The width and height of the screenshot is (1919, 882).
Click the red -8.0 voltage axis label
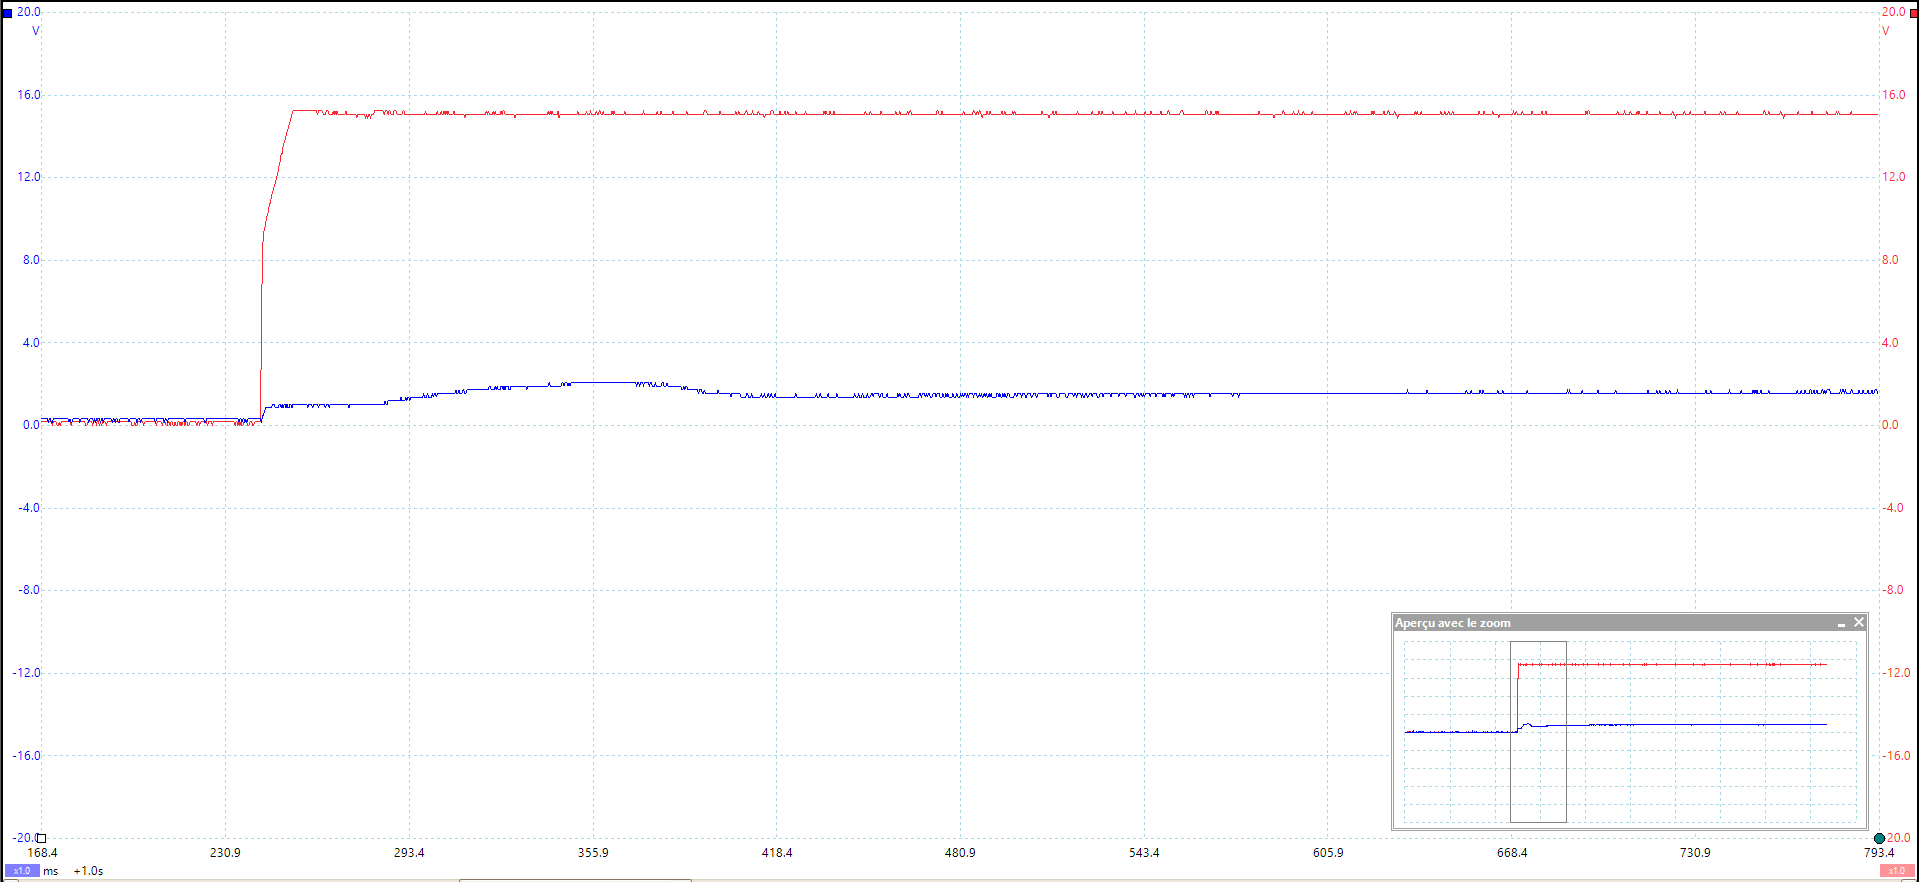(1893, 590)
